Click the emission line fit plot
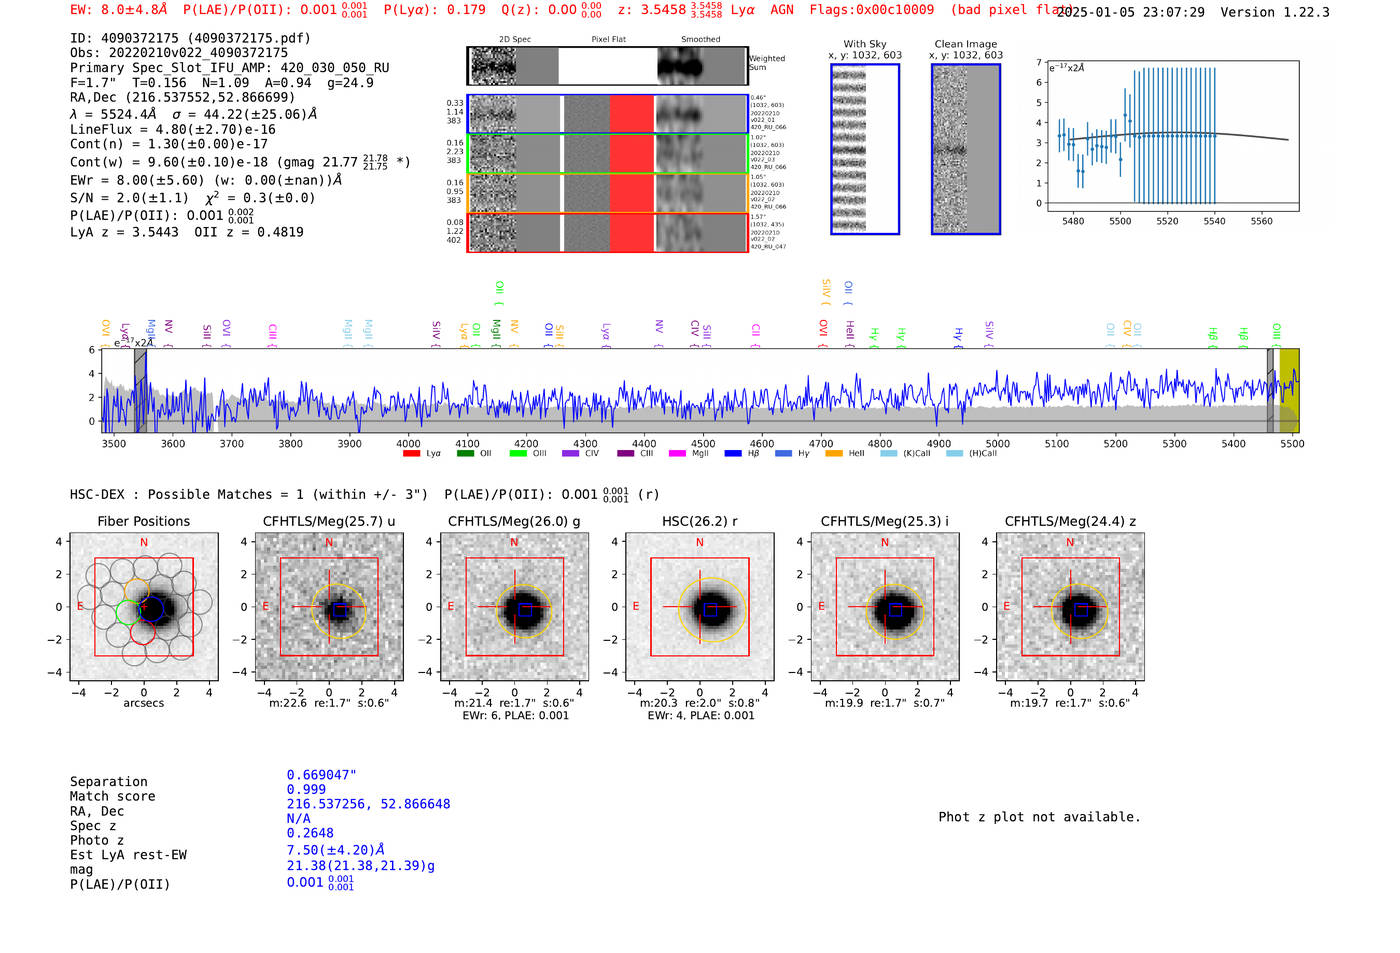Viewport: 1400px width, 953px height. pos(1174,136)
